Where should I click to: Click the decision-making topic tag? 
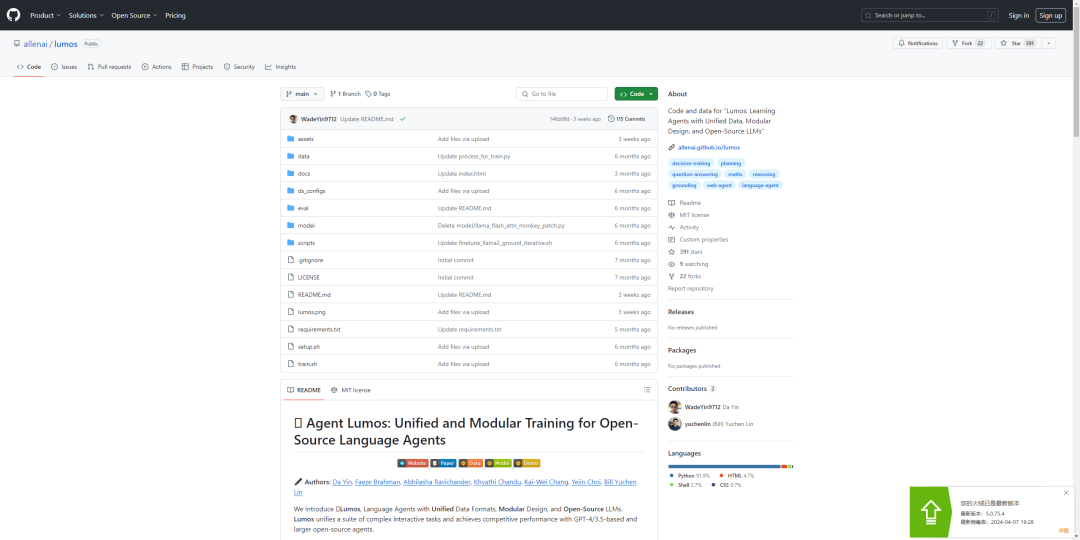click(x=690, y=163)
